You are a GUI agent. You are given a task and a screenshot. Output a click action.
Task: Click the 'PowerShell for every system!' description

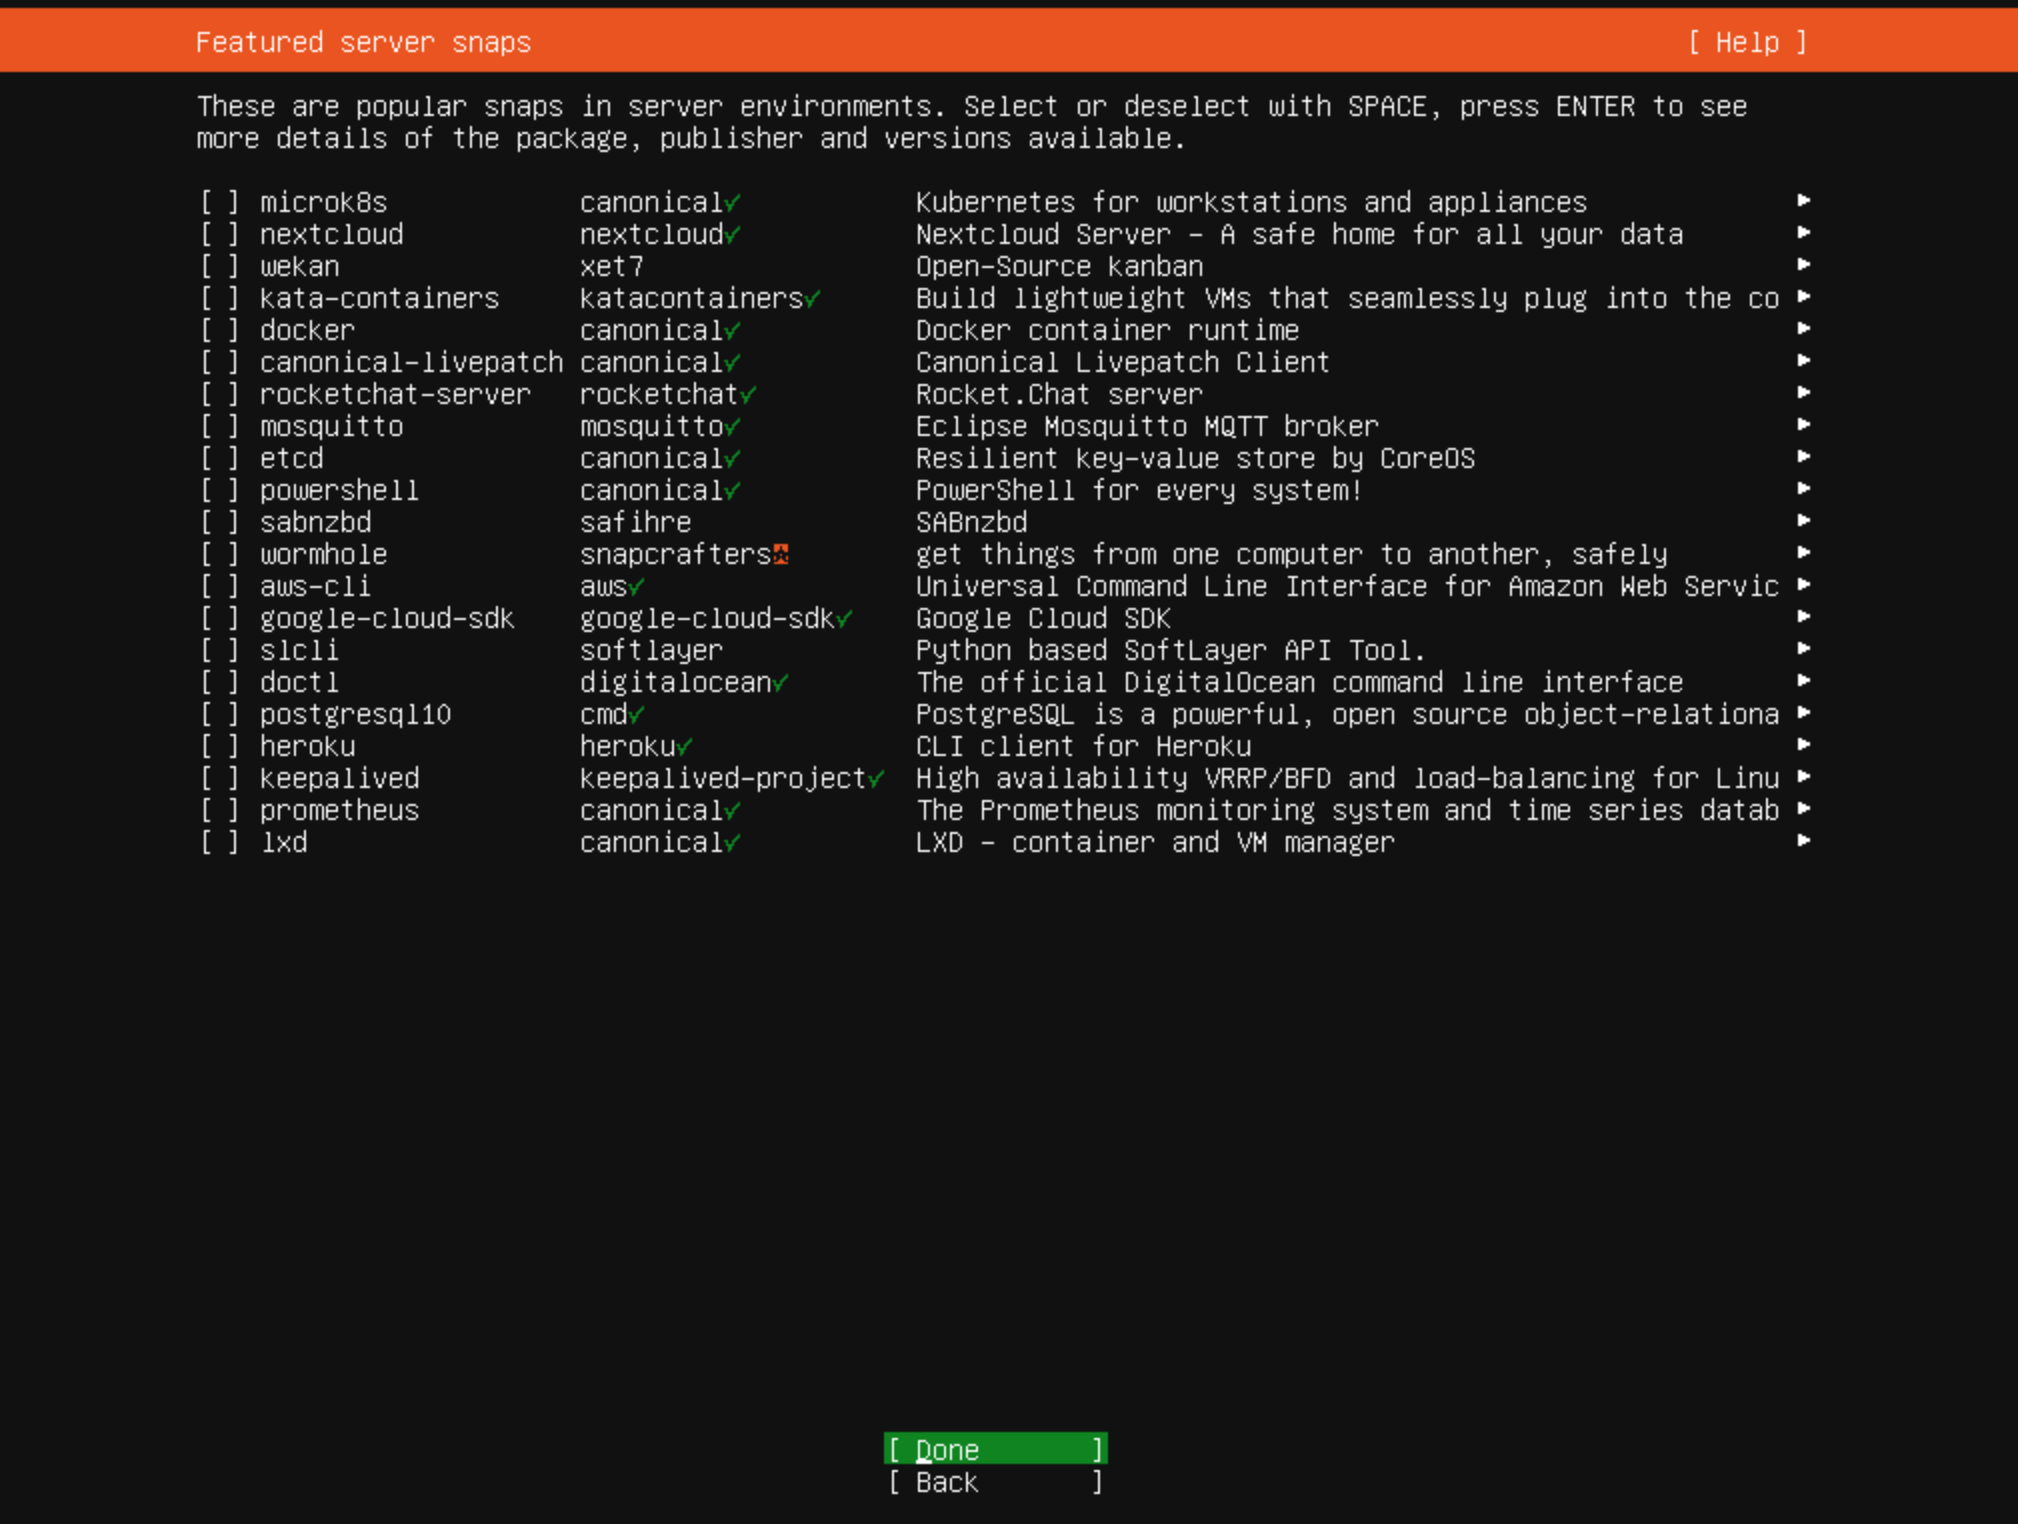[x=1139, y=491]
